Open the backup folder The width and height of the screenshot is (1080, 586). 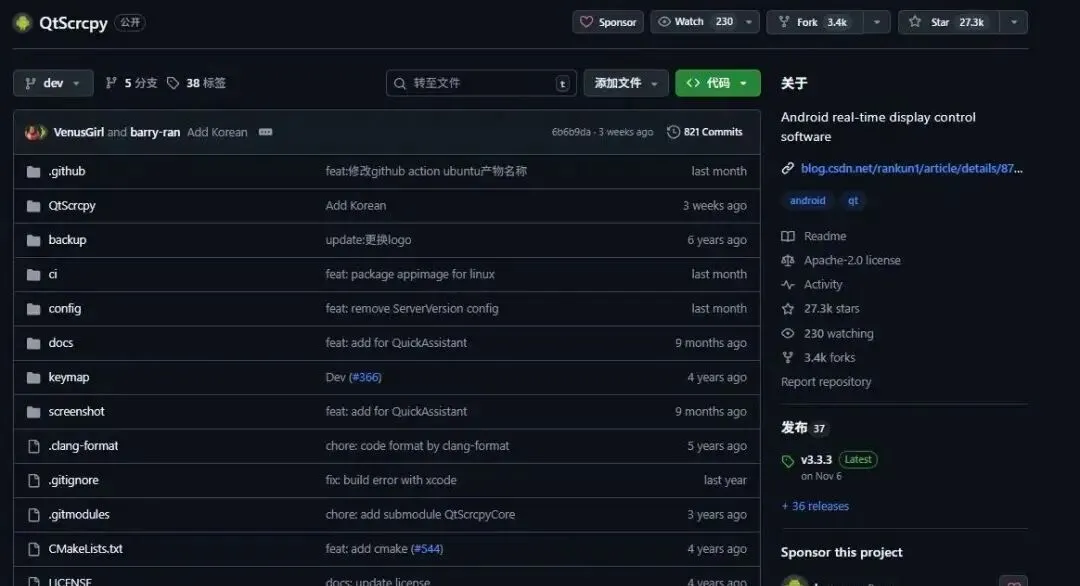pos(68,240)
